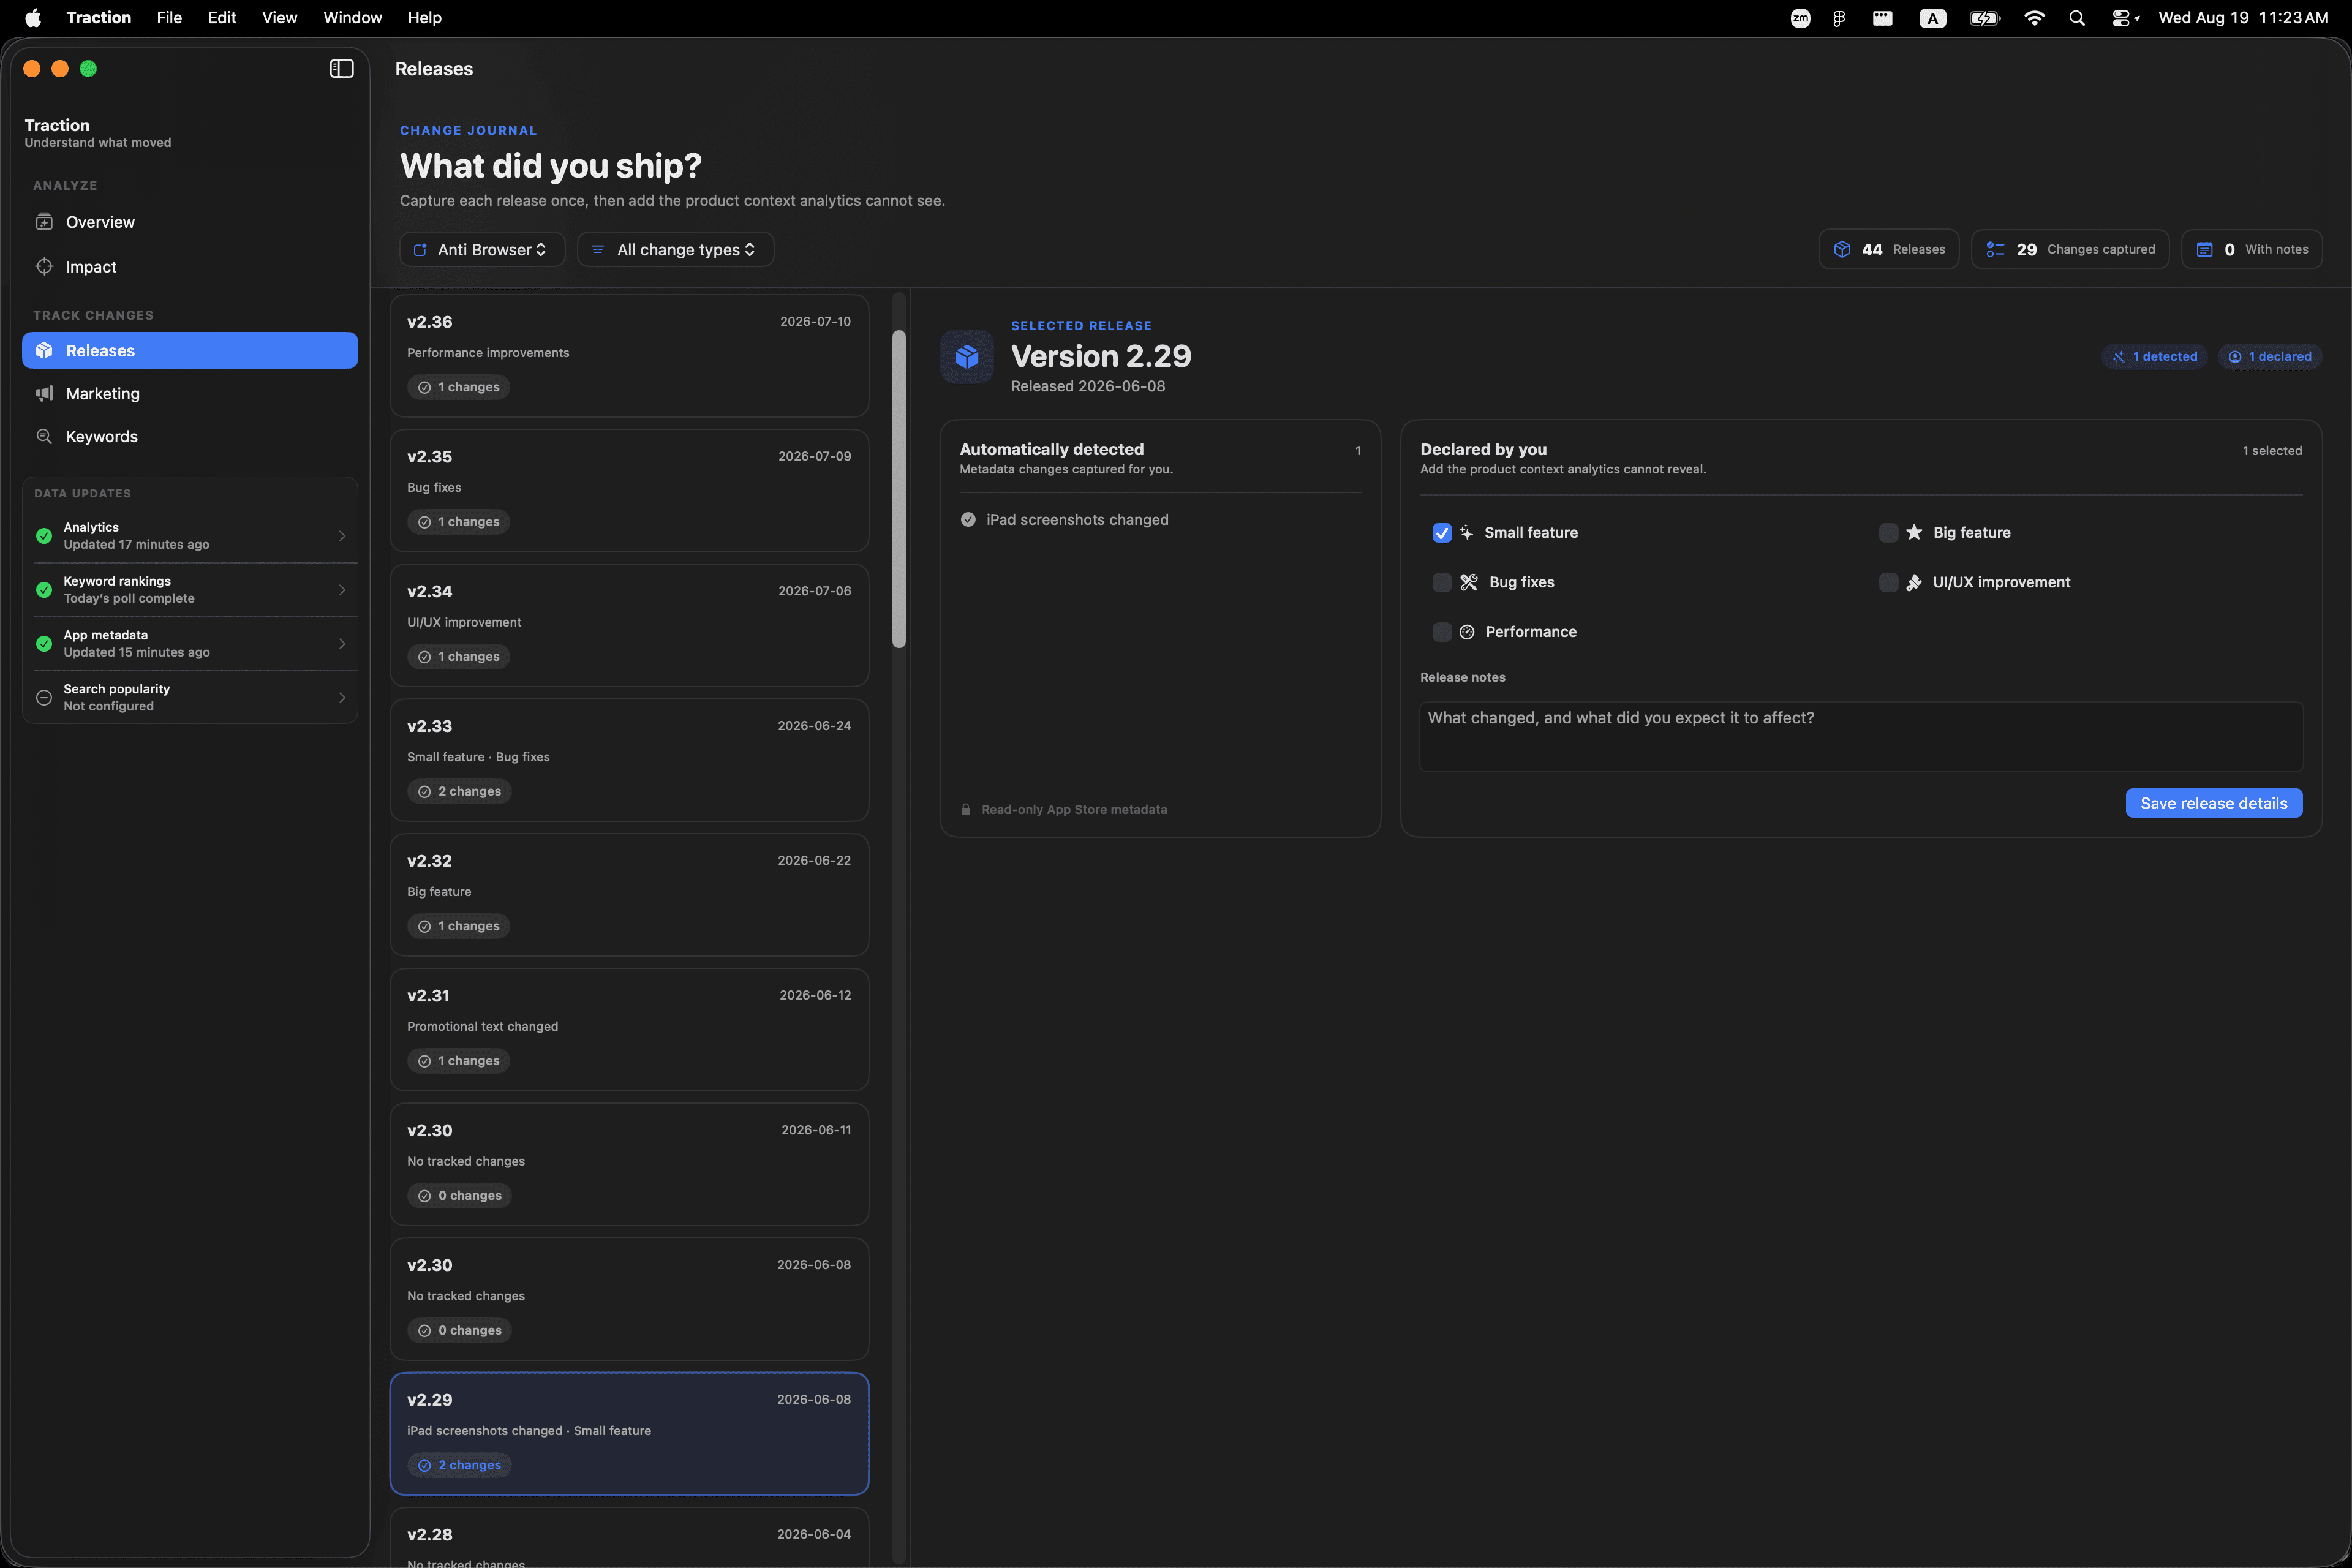2352x1568 pixels.
Task: Open the Edit menu
Action: (222, 18)
